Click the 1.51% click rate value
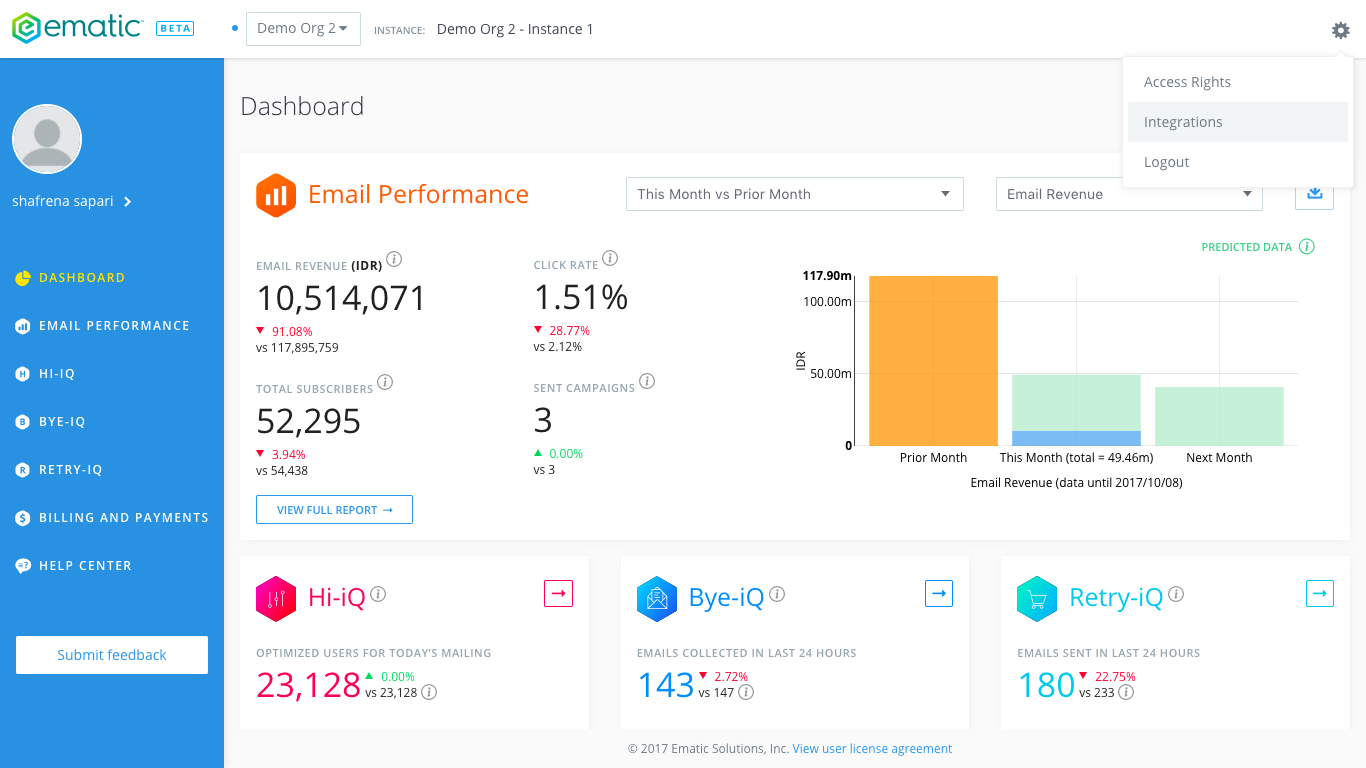 point(581,298)
